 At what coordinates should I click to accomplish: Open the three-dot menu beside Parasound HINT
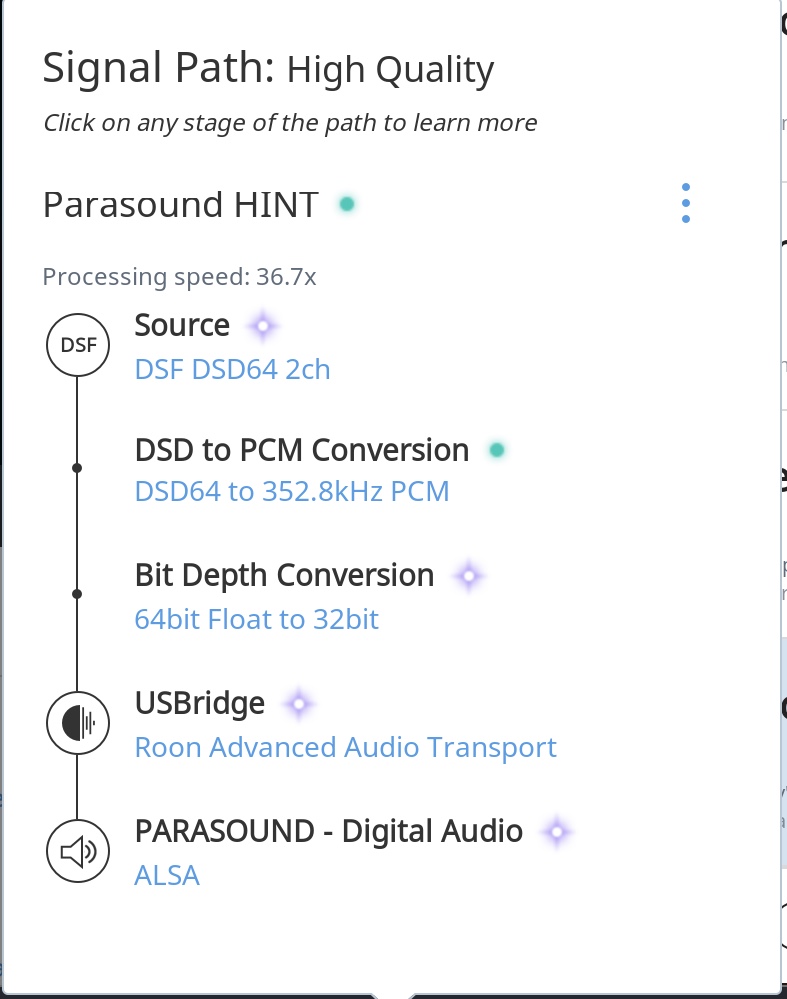(686, 203)
